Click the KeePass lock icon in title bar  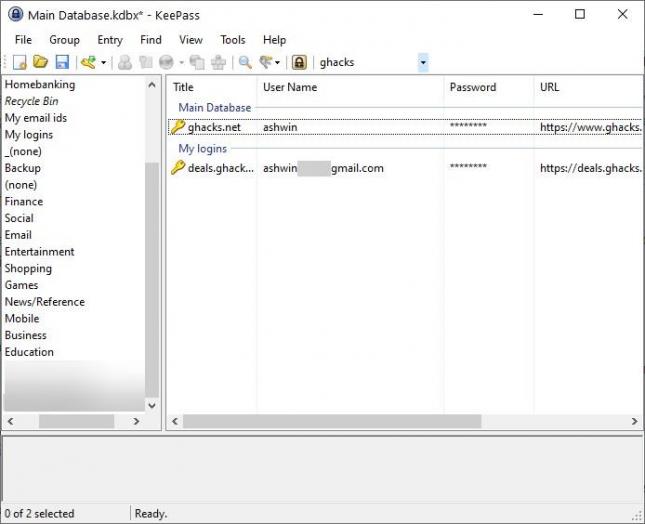point(16,14)
